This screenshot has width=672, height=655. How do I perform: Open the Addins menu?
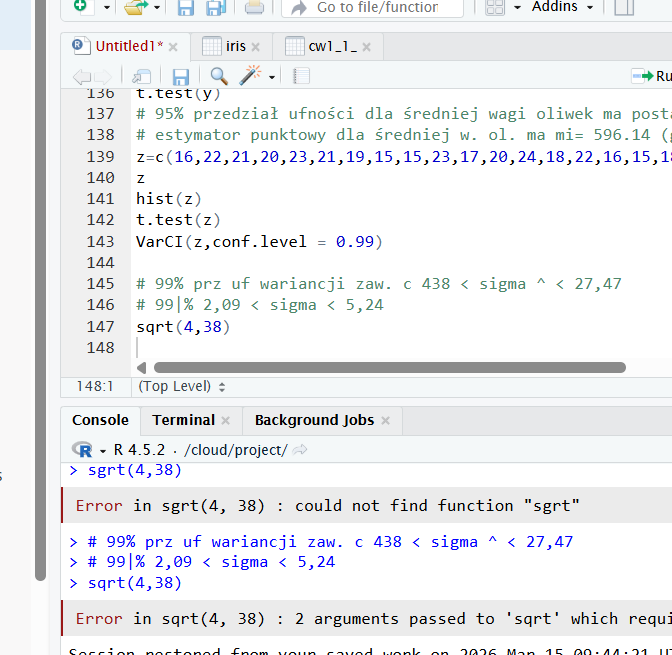click(562, 6)
